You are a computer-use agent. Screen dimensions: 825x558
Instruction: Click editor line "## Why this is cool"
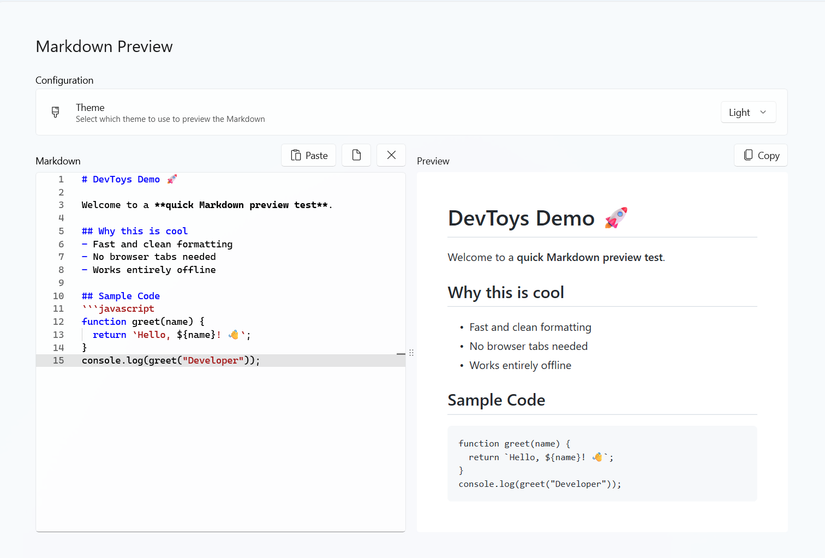135,231
